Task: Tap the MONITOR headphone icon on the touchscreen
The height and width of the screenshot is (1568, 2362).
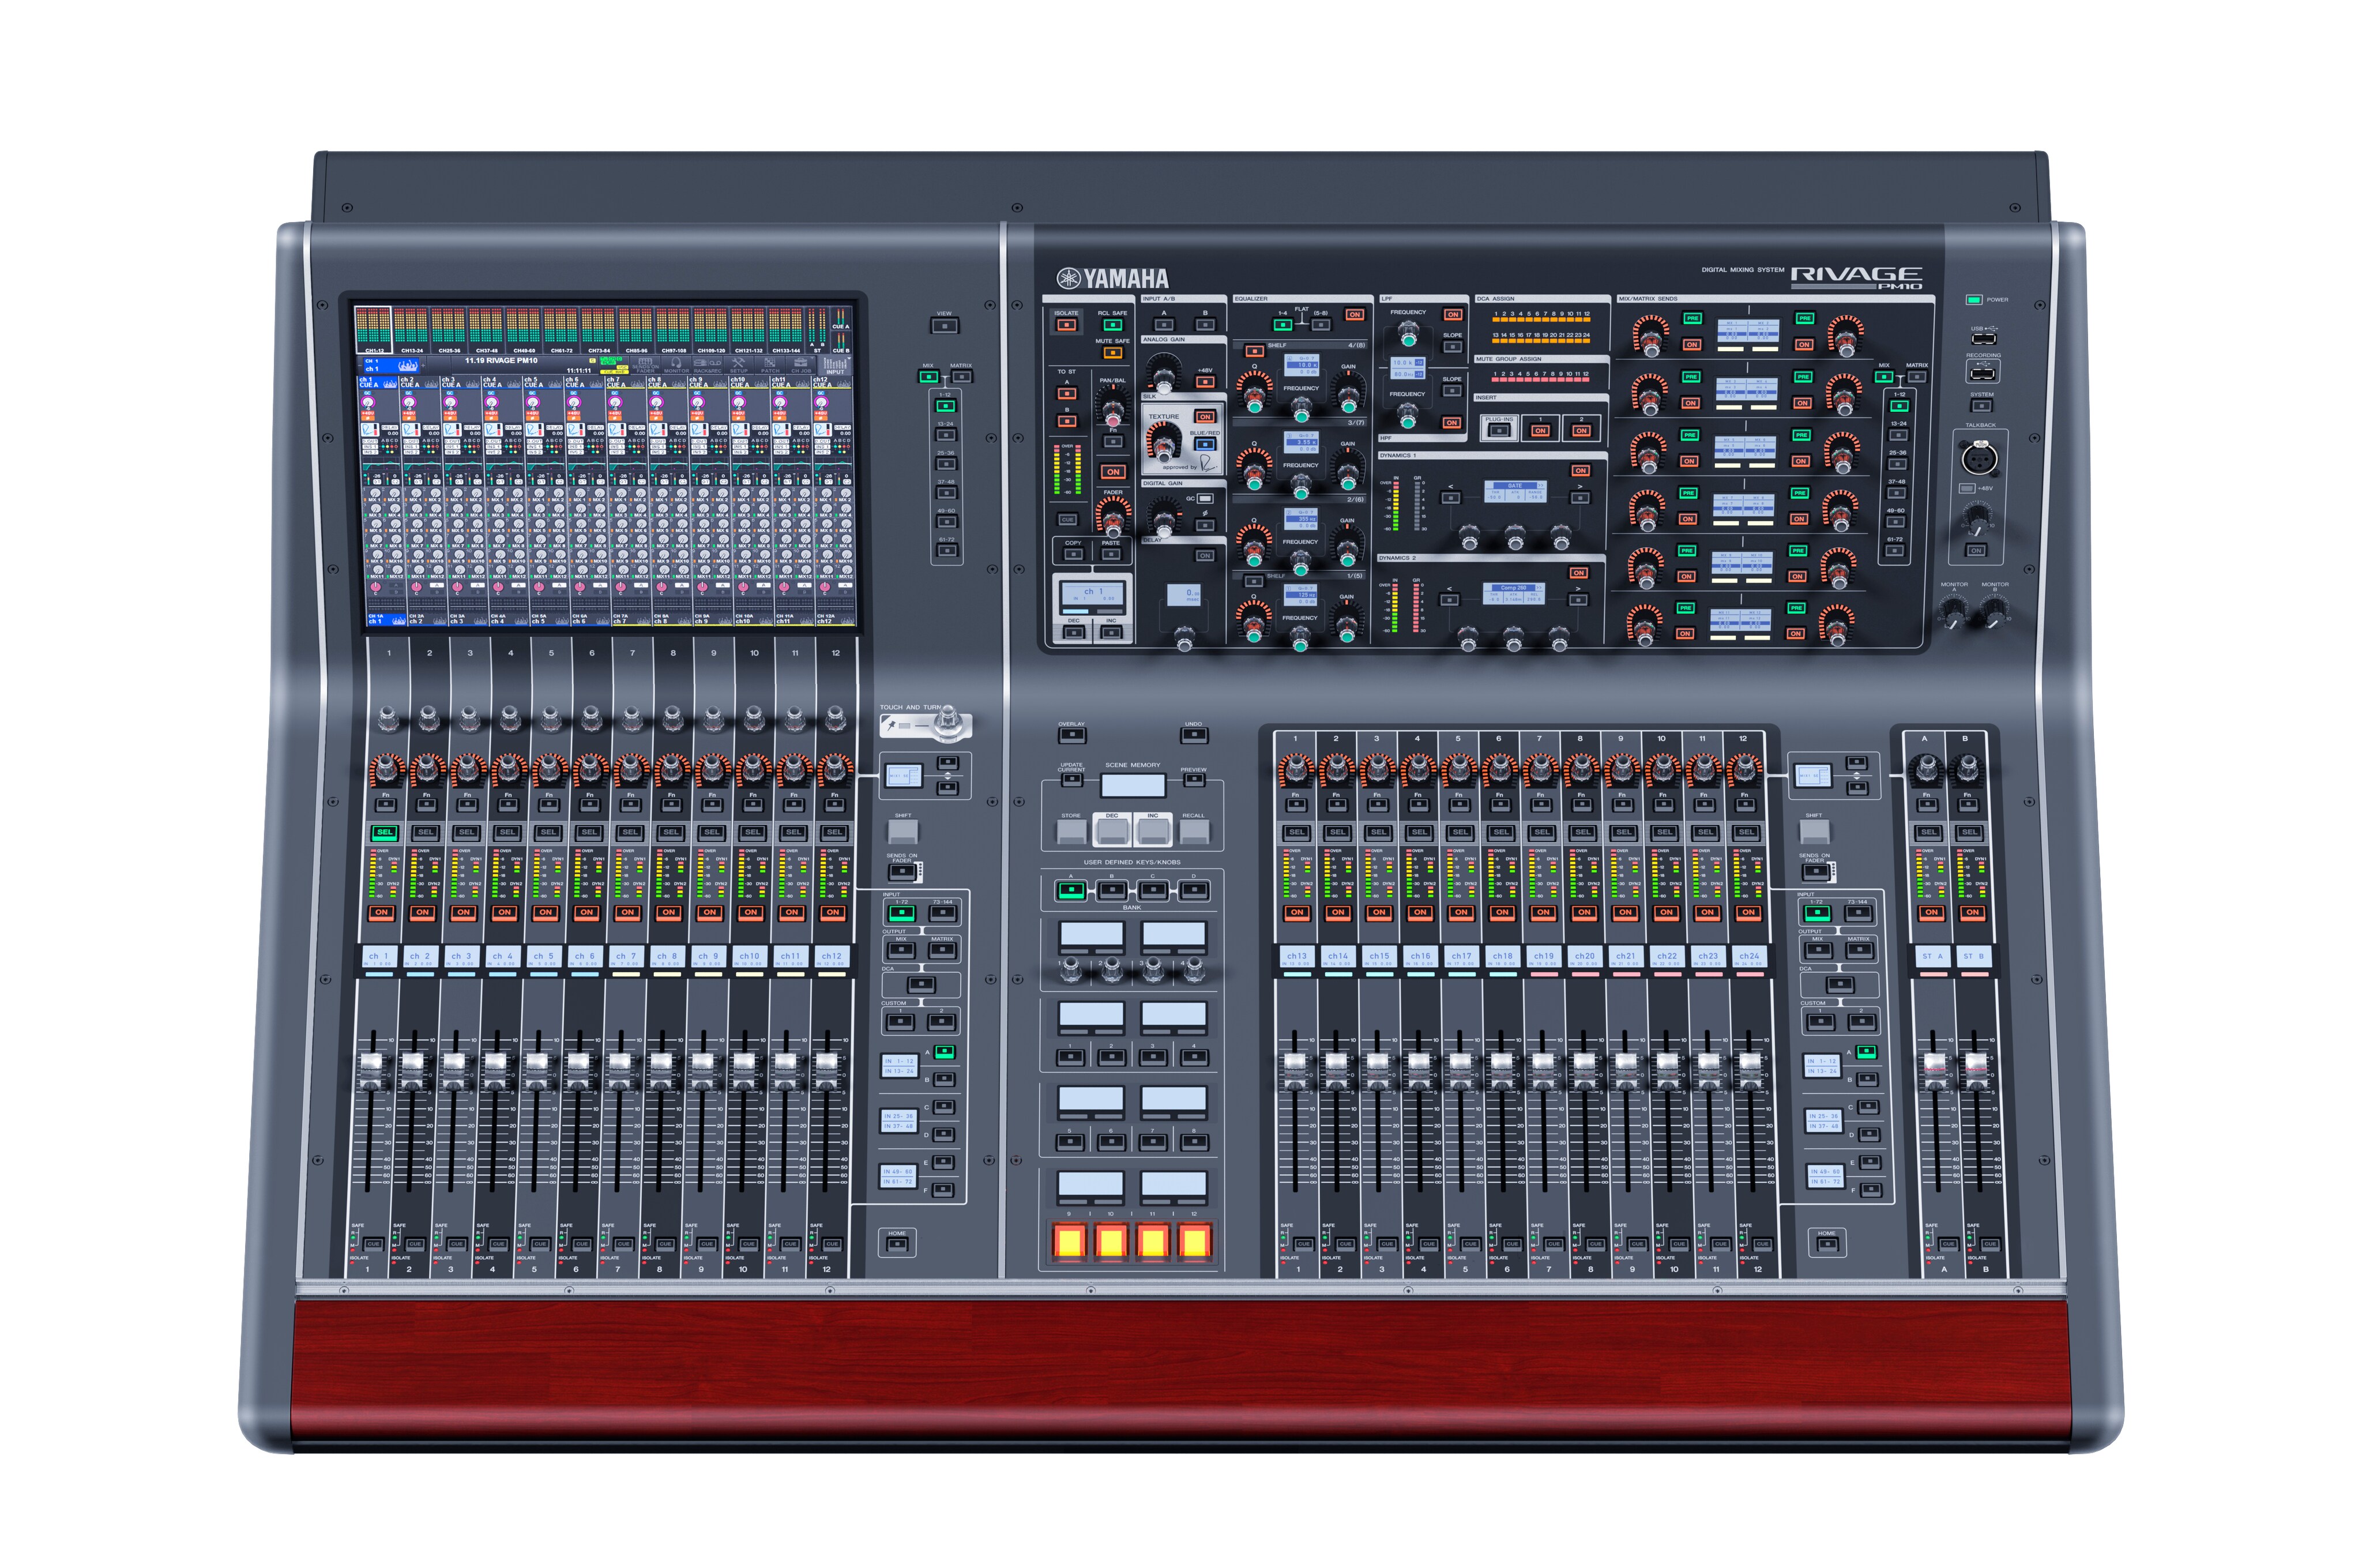Action: pos(677,367)
